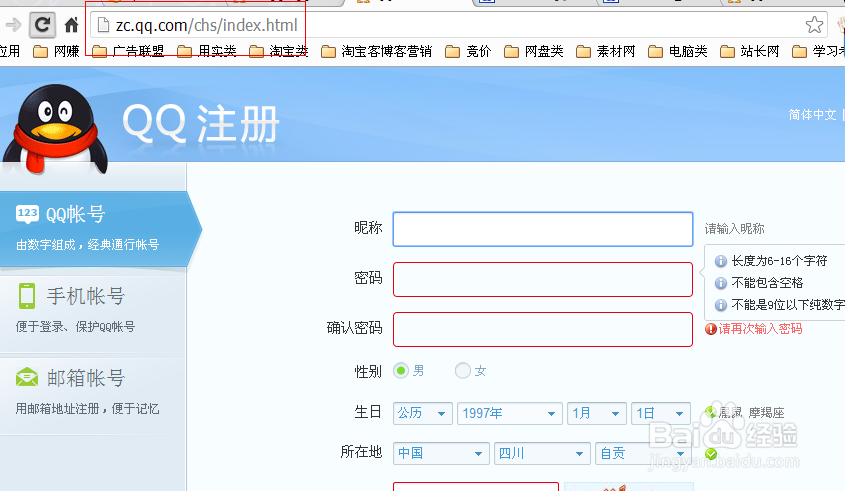
Task: Select the 男 gender radio button
Action: [x=401, y=371]
